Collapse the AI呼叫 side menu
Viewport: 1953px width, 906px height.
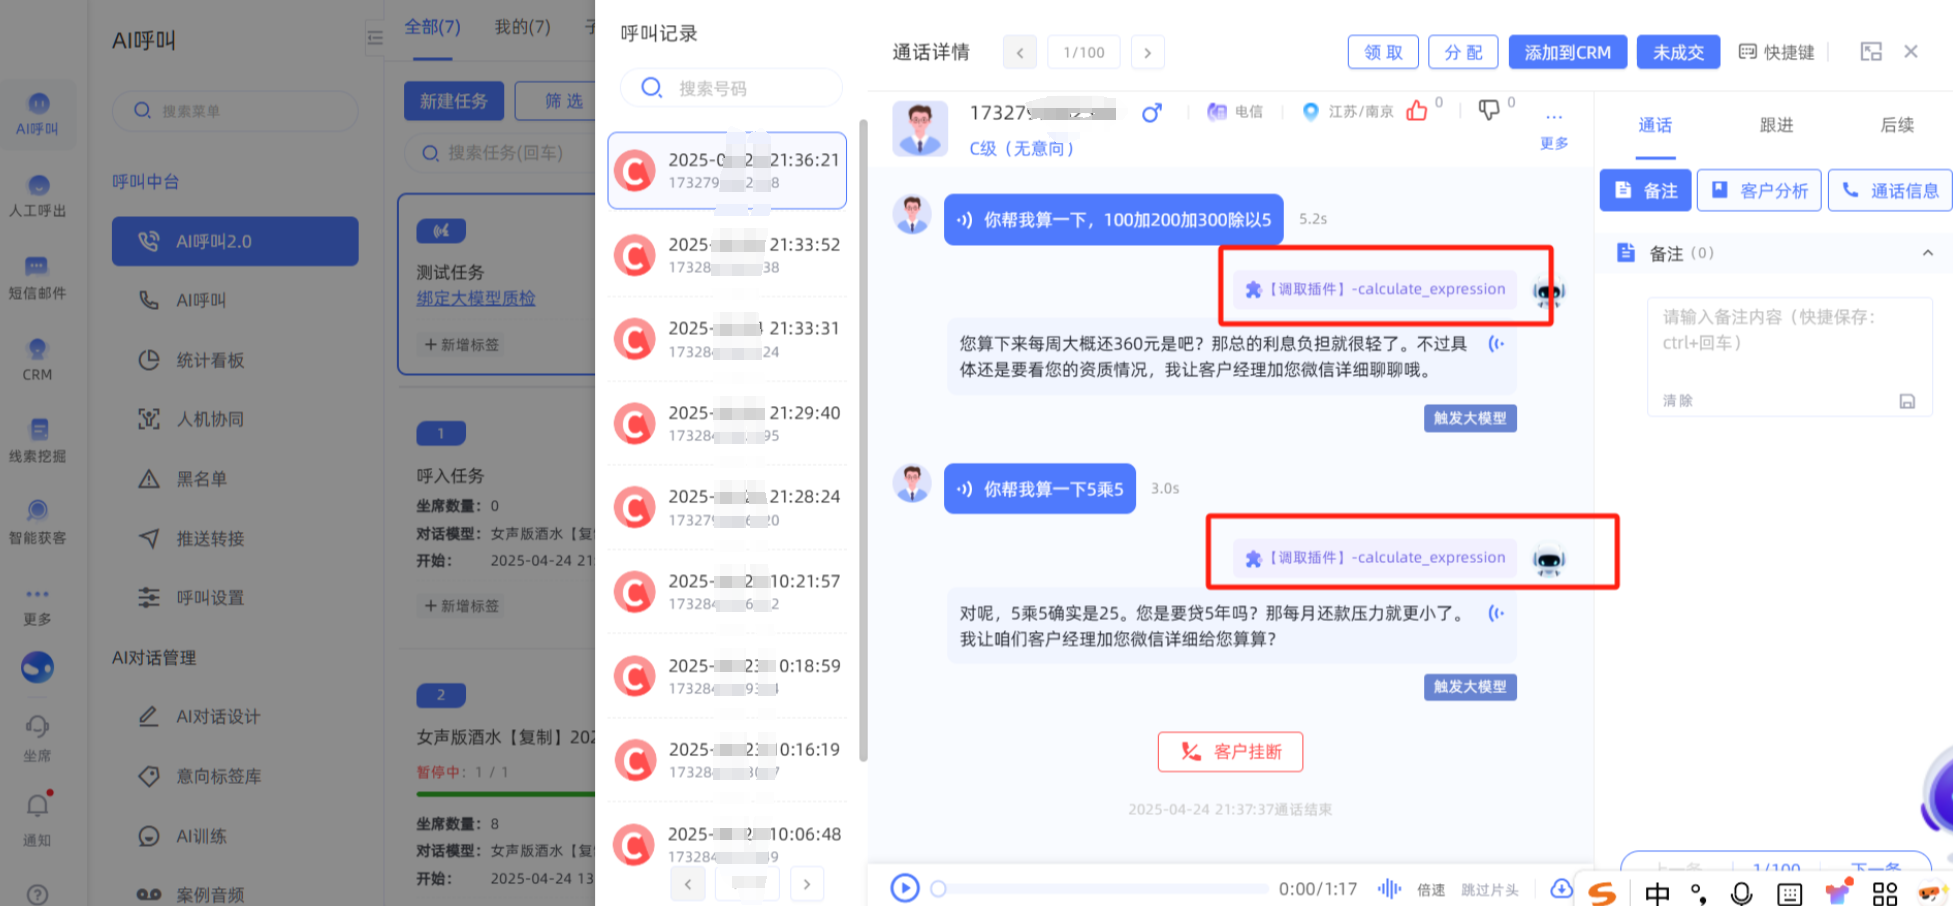[375, 38]
